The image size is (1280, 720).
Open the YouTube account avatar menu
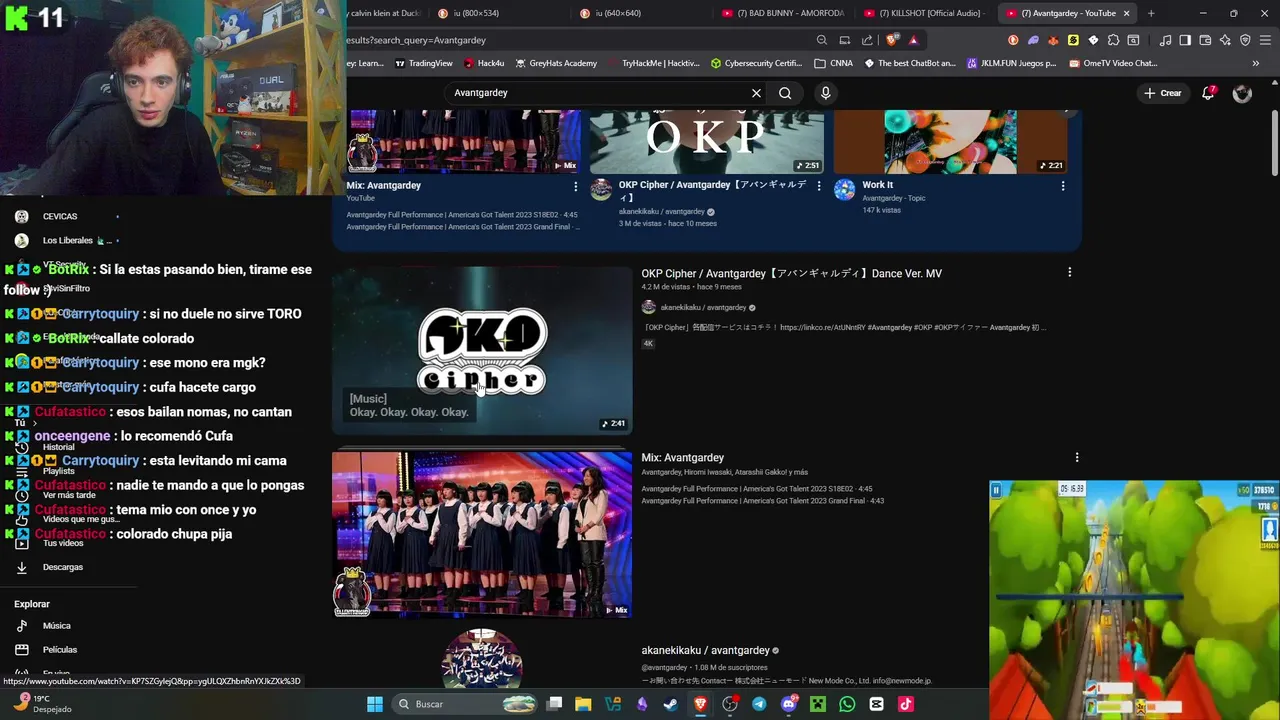1242,93
